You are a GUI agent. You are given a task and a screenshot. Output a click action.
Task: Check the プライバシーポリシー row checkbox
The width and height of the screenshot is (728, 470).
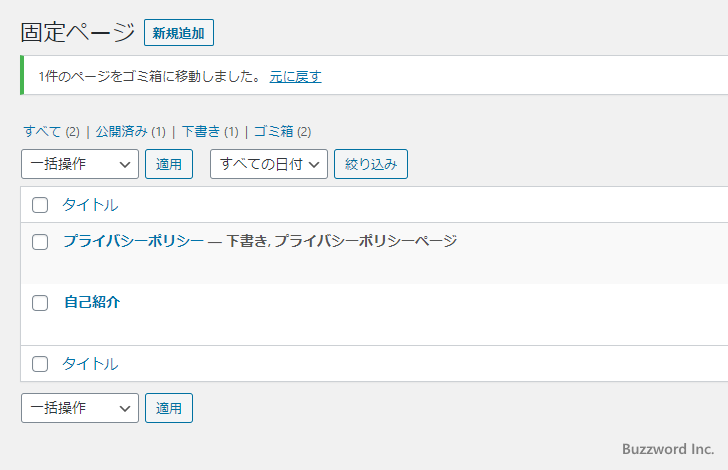tap(40, 241)
